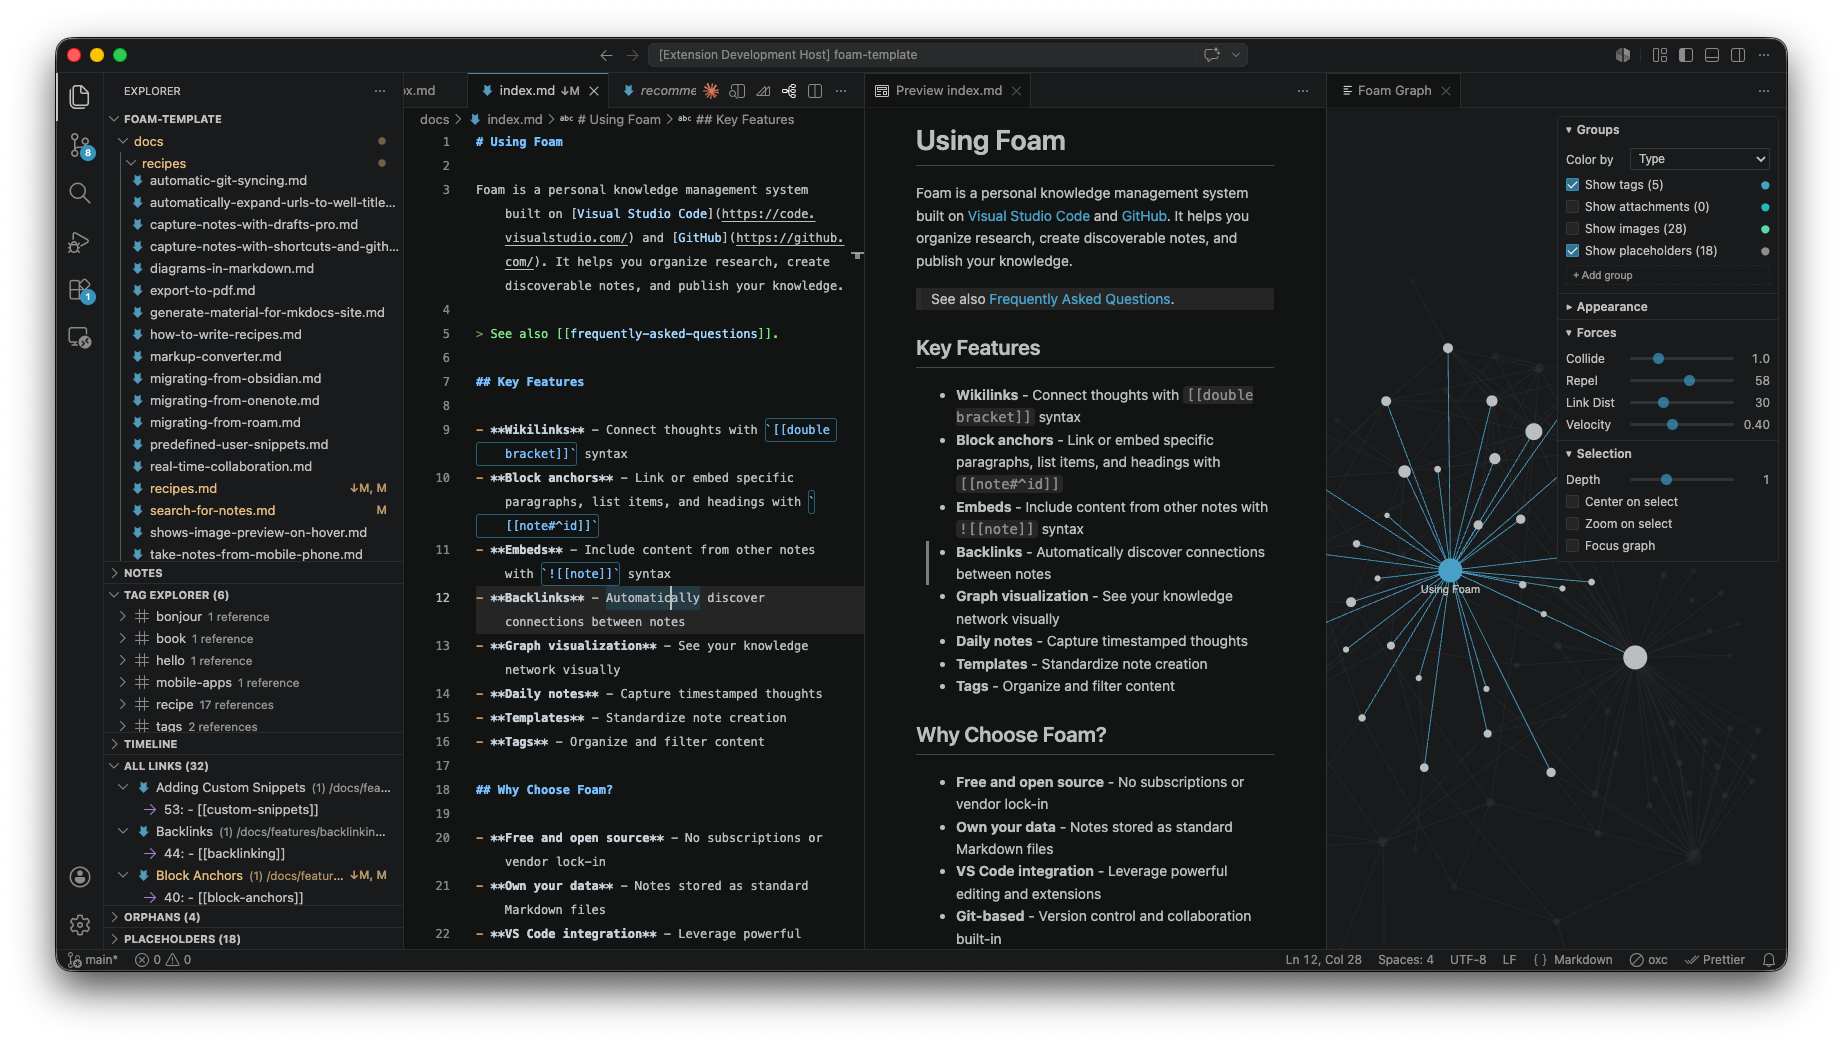Expand the Appearance section
1843x1045 pixels.
[1611, 307]
